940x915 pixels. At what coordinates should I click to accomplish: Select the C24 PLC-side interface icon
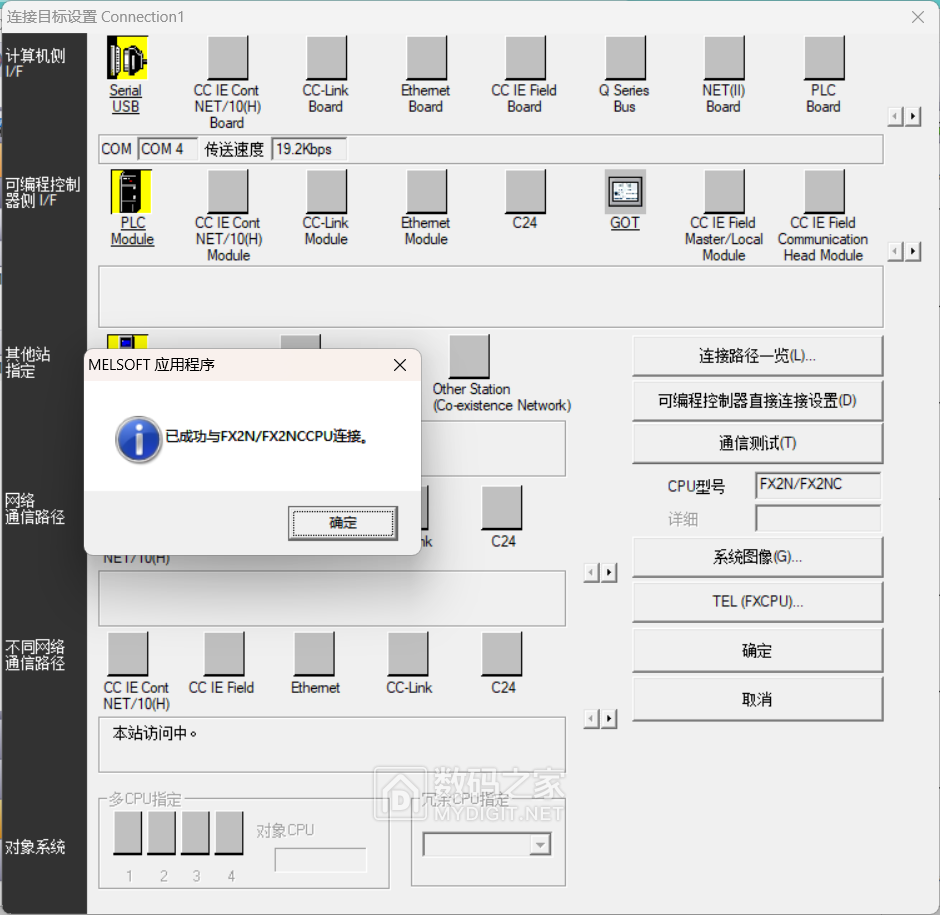(x=525, y=191)
